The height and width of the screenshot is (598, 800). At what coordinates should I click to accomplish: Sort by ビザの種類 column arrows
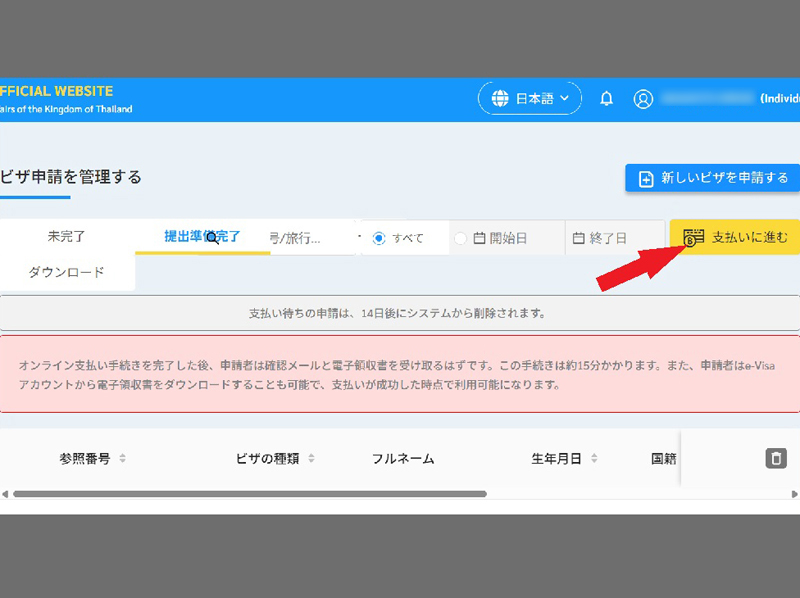coord(311,458)
